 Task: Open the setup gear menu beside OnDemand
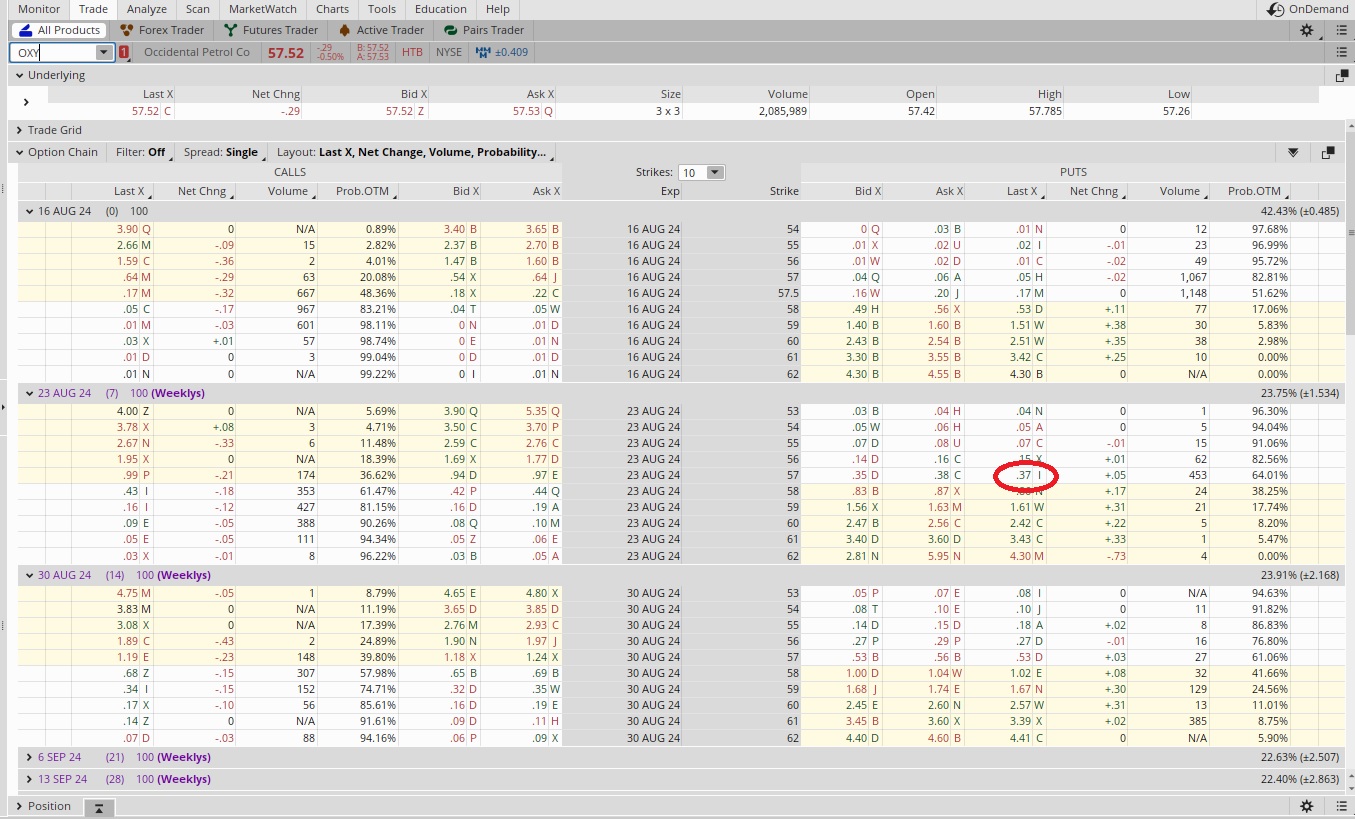(x=1307, y=30)
